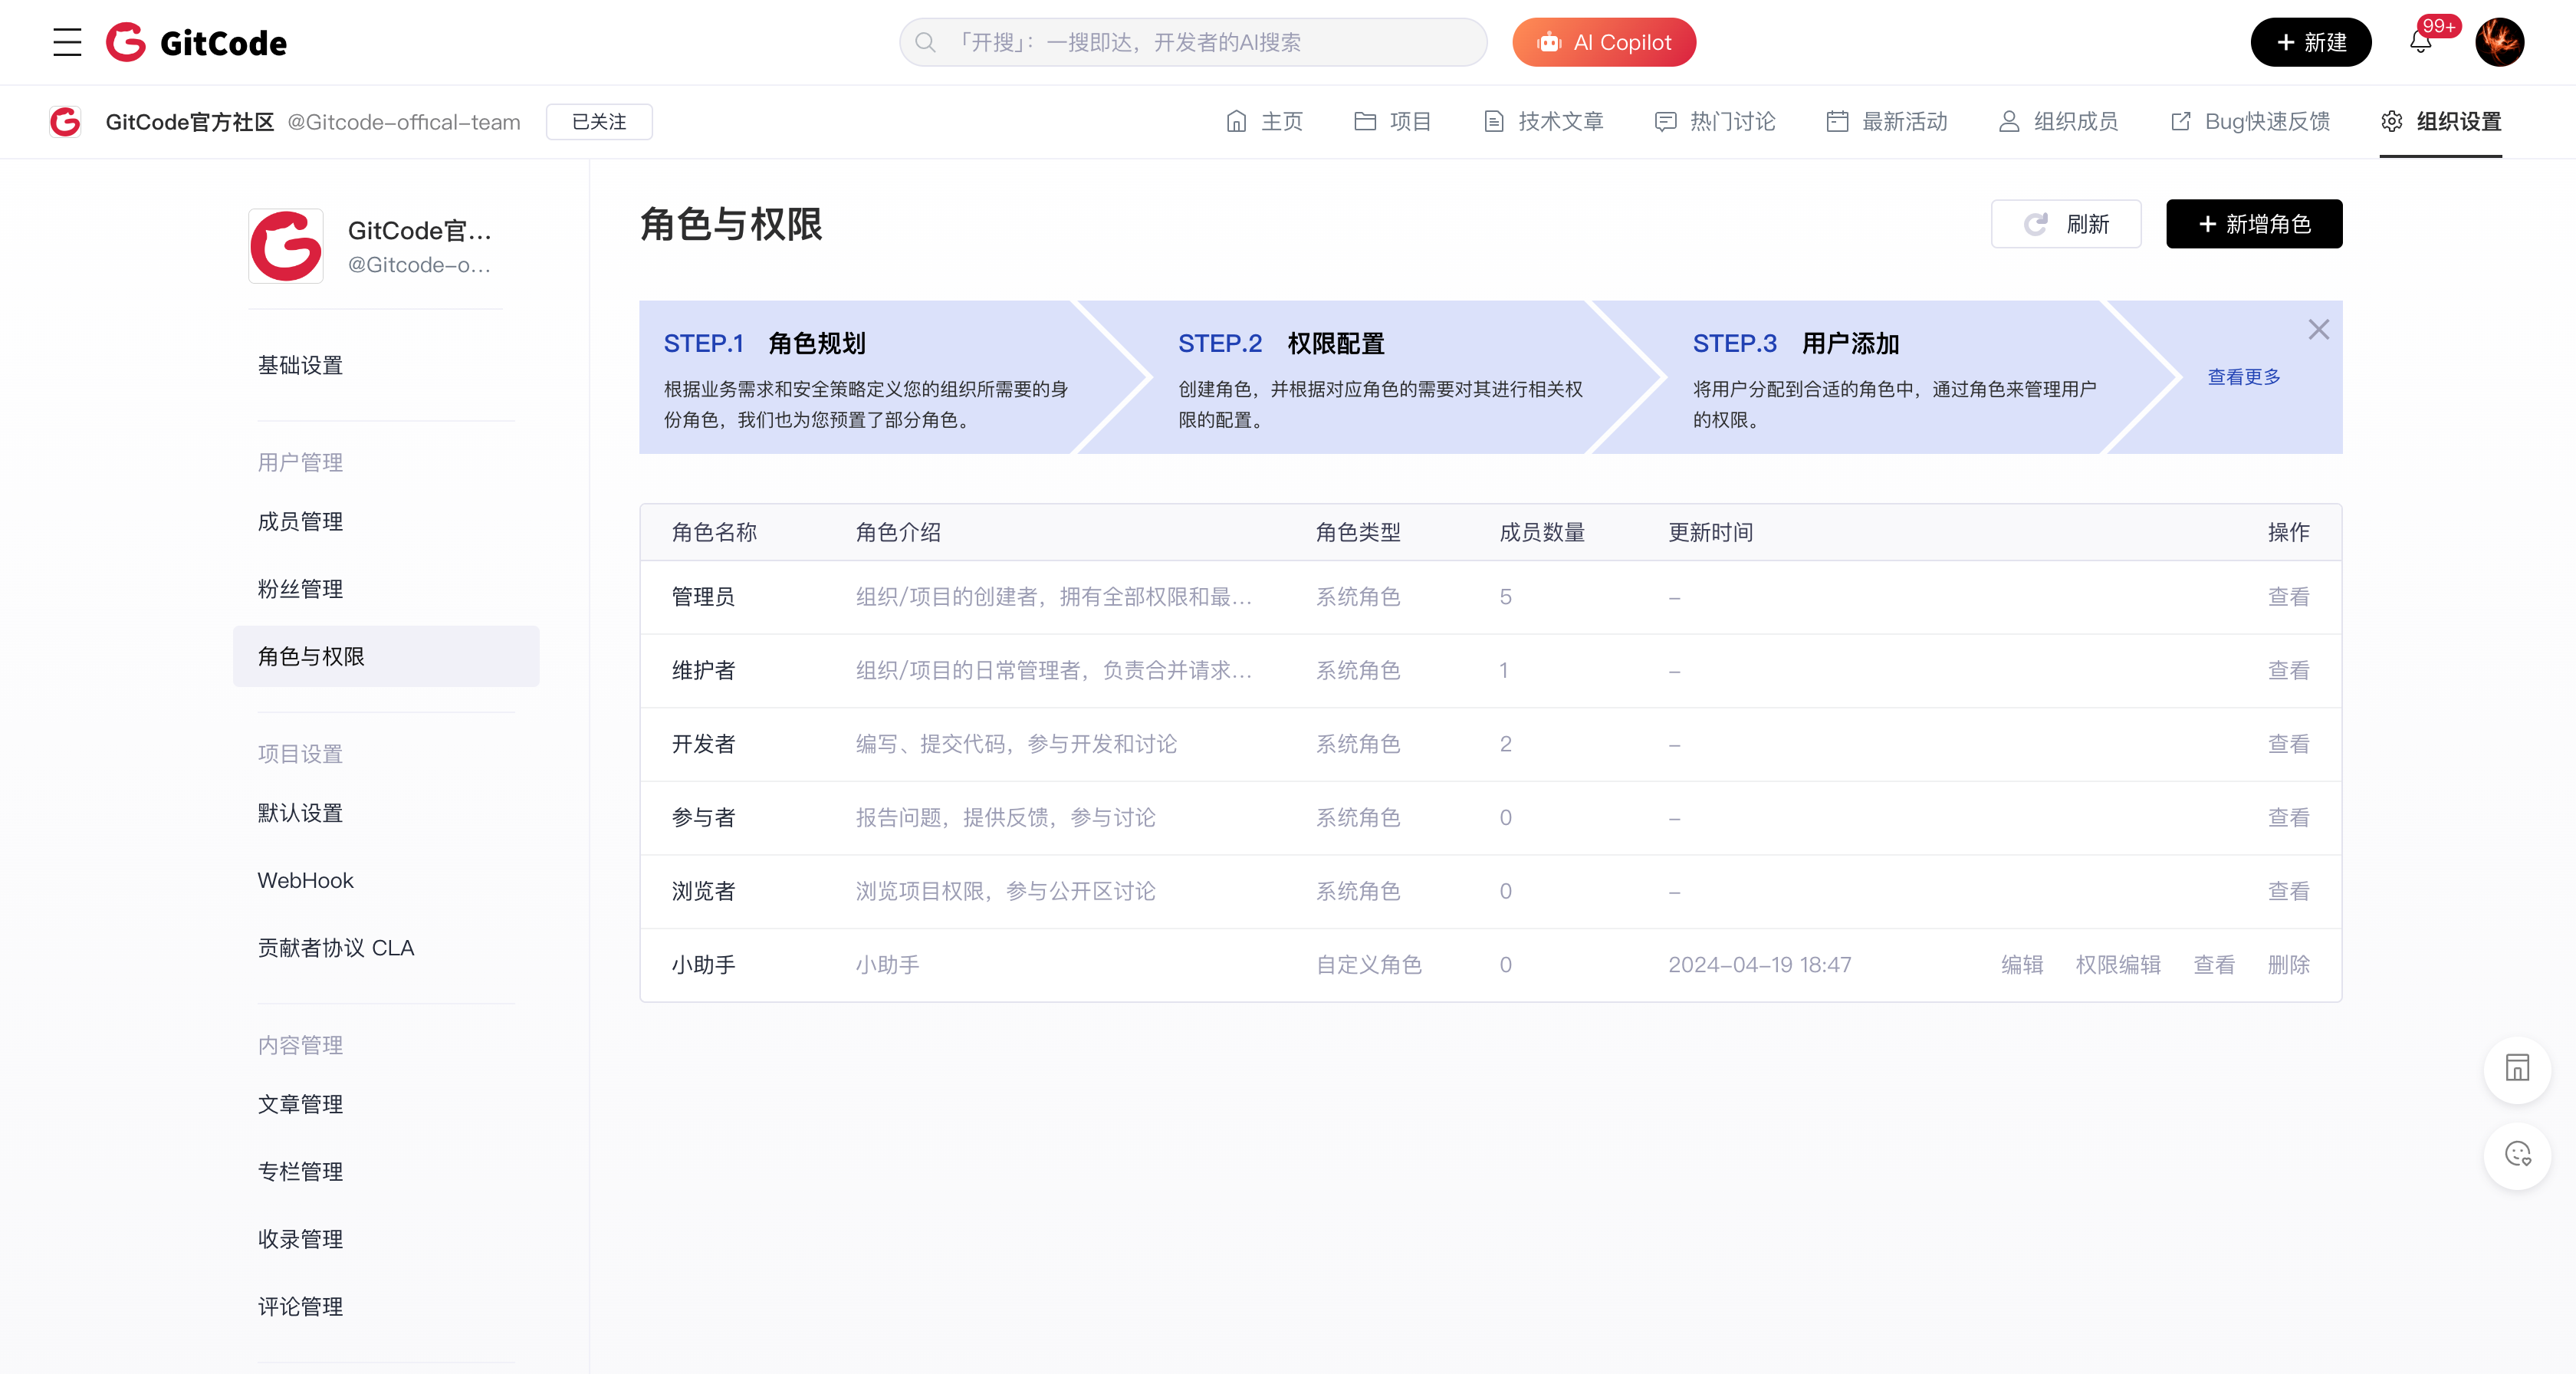2576x1374 pixels.
Task: Click 权限编辑 for the 小助手 role
Action: tap(2117, 965)
